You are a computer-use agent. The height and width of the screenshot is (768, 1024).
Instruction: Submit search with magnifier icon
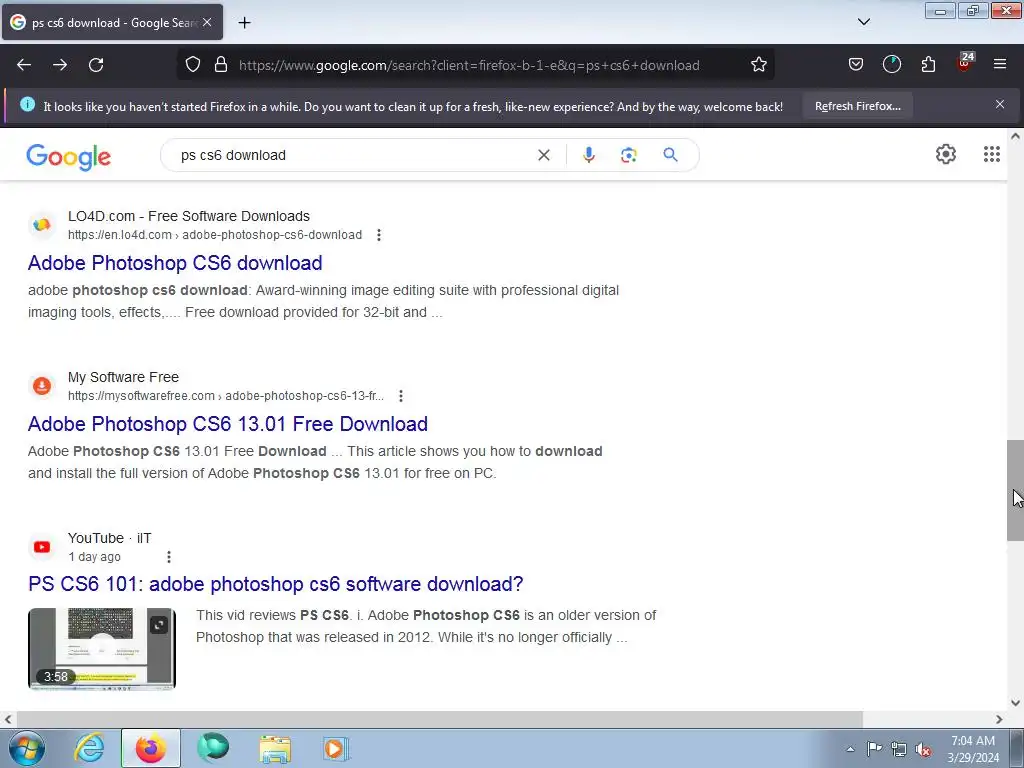[670, 155]
